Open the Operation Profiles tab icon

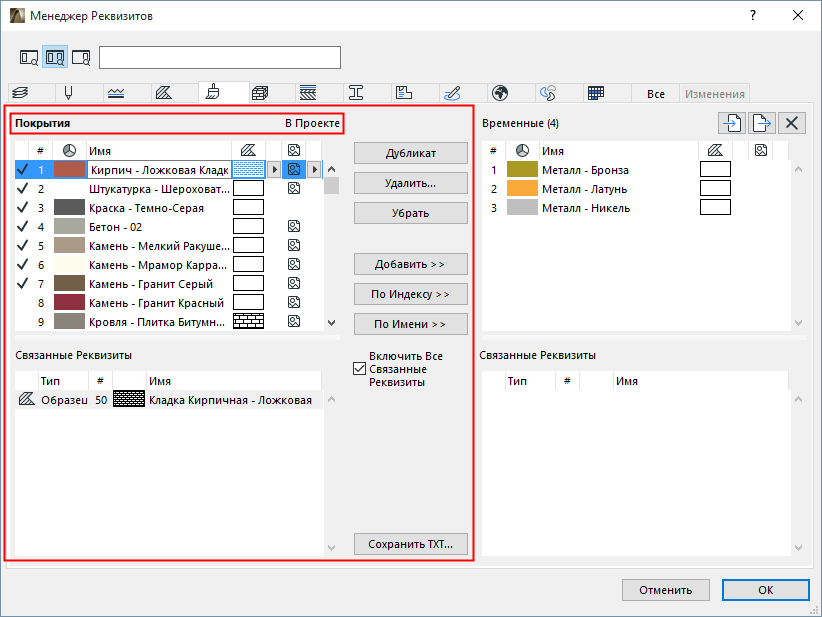[x=548, y=93]
